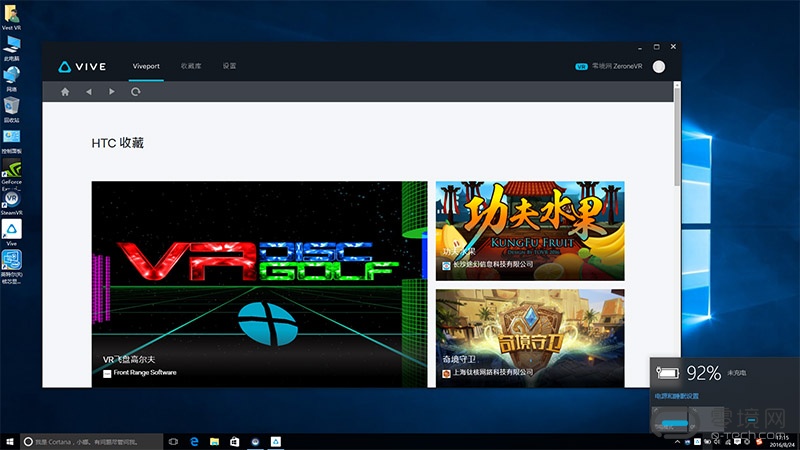The image size is (800, 450).
Task: Switch to the 收藏库 library tab
Action: (191, 66)
